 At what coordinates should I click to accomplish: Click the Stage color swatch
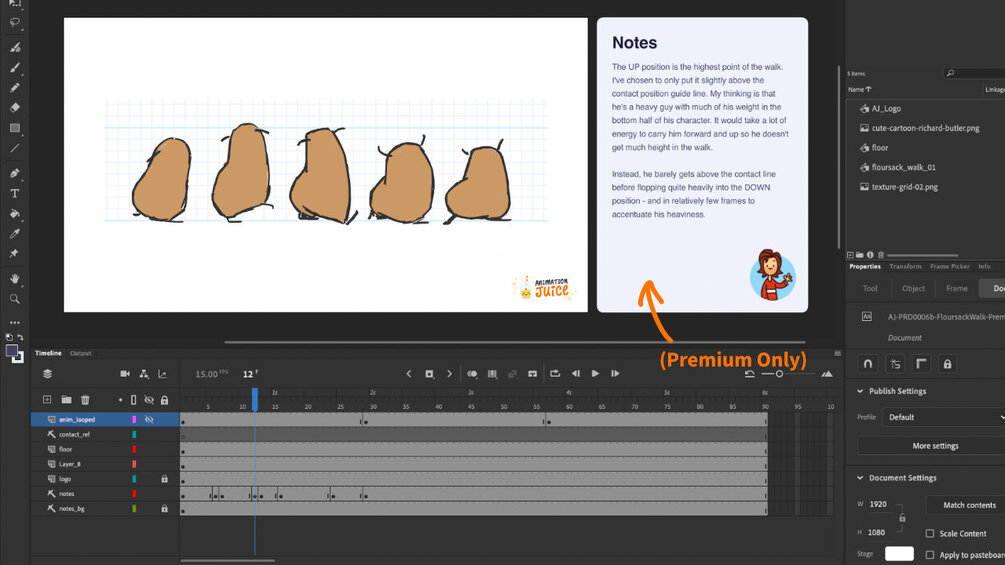(899, 553)
